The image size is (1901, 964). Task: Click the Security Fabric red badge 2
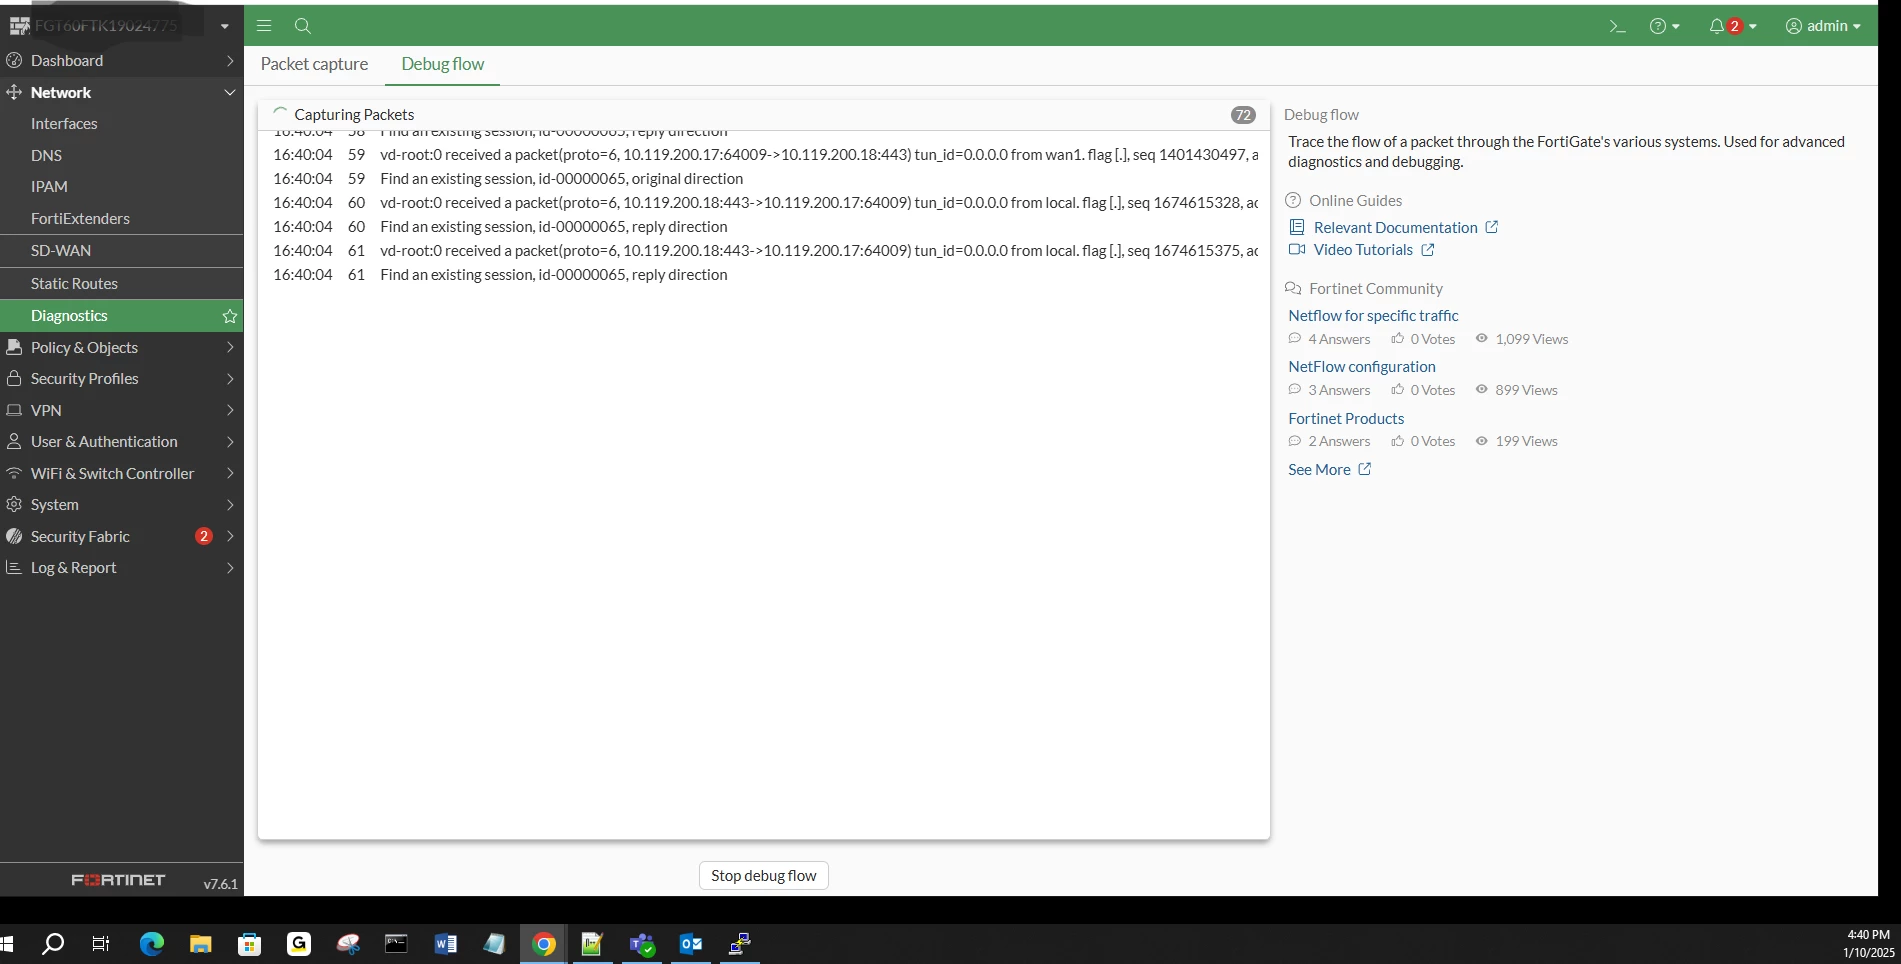(x=204, y=536)
